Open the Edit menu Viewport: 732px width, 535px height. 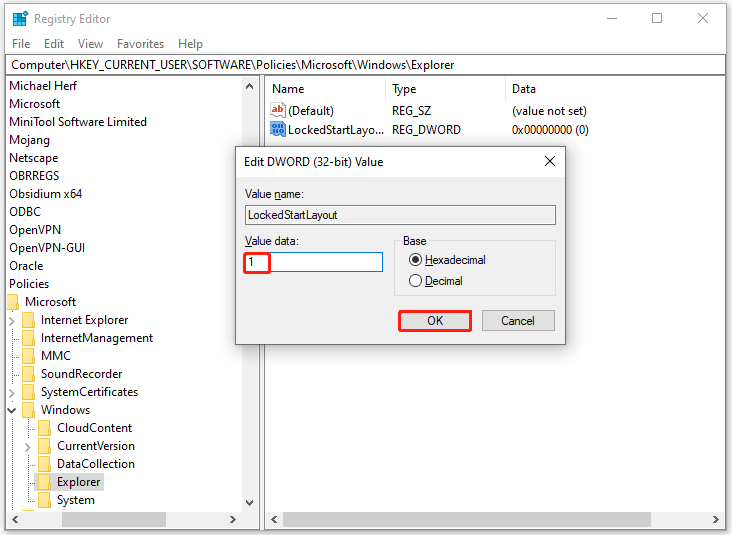[x=54, y=44]
